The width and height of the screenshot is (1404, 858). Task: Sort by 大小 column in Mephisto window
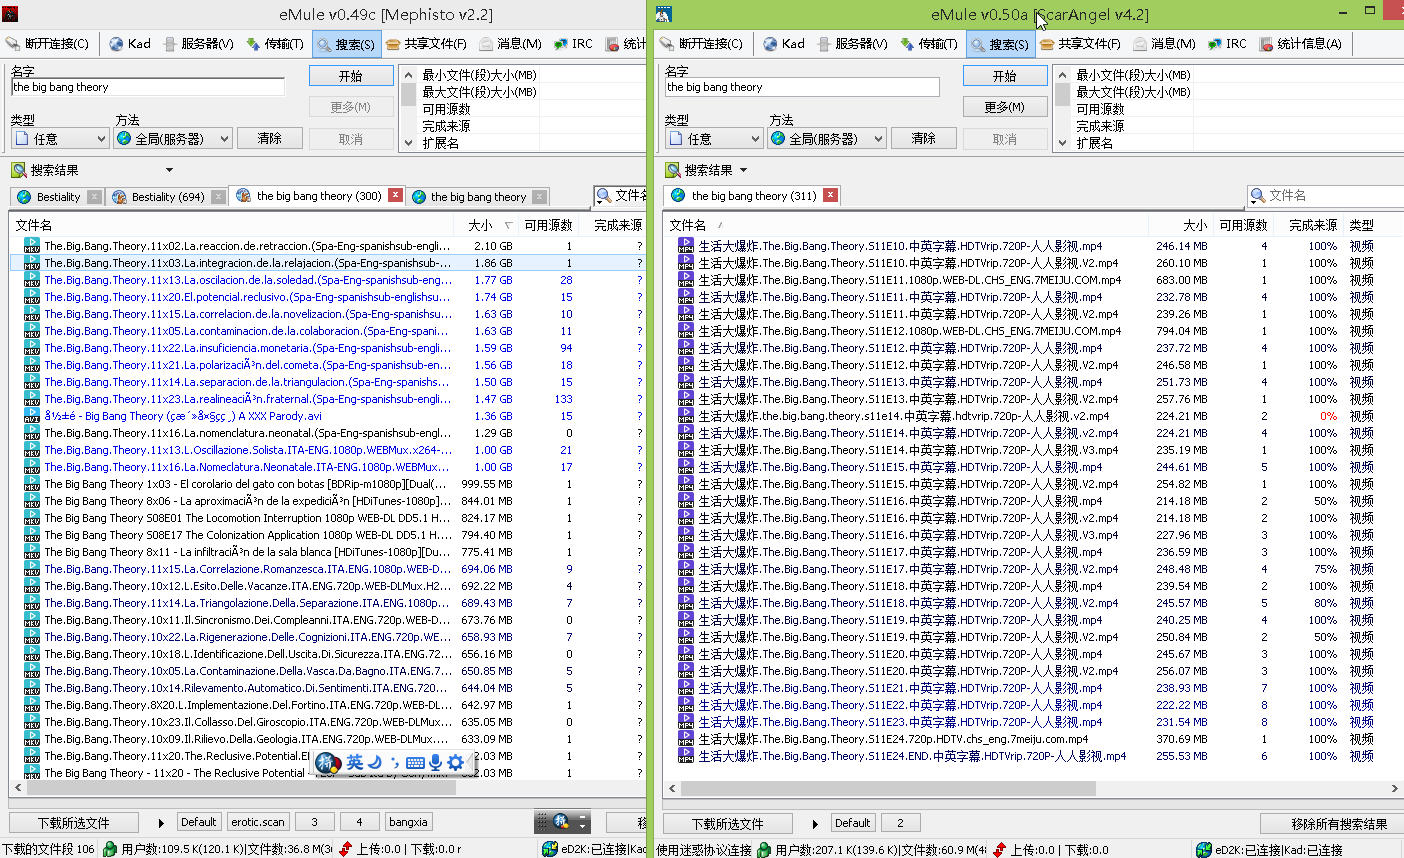pos(485,225)
